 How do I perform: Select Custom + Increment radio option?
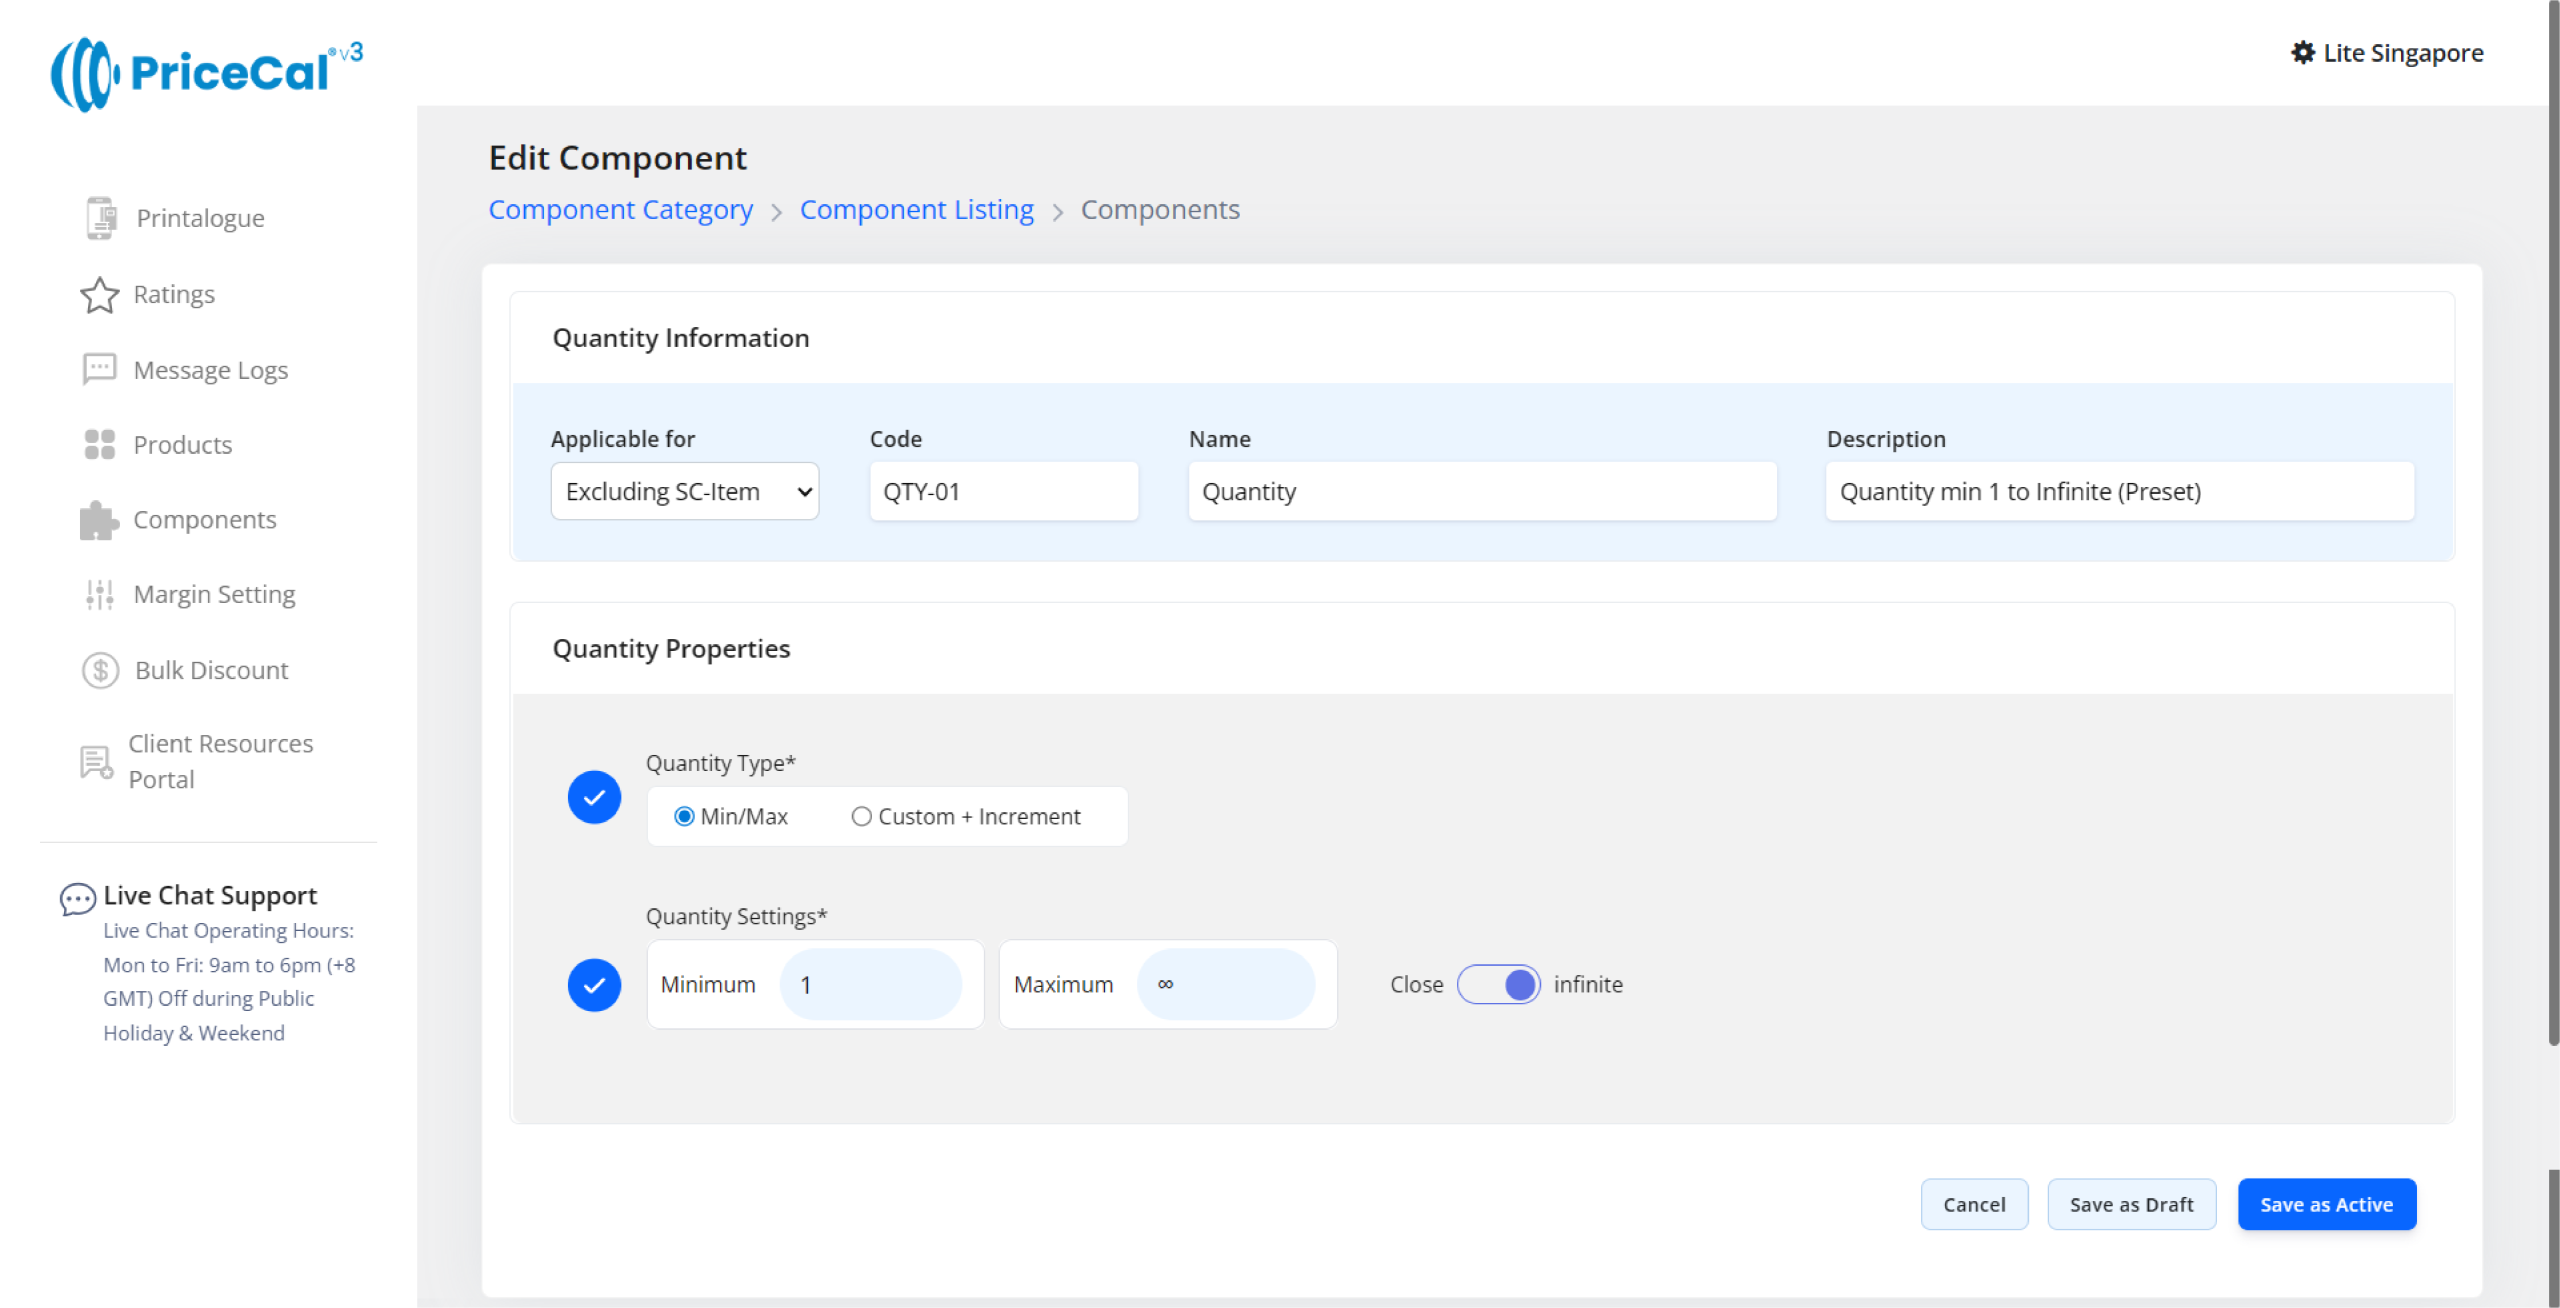point(861,817)
